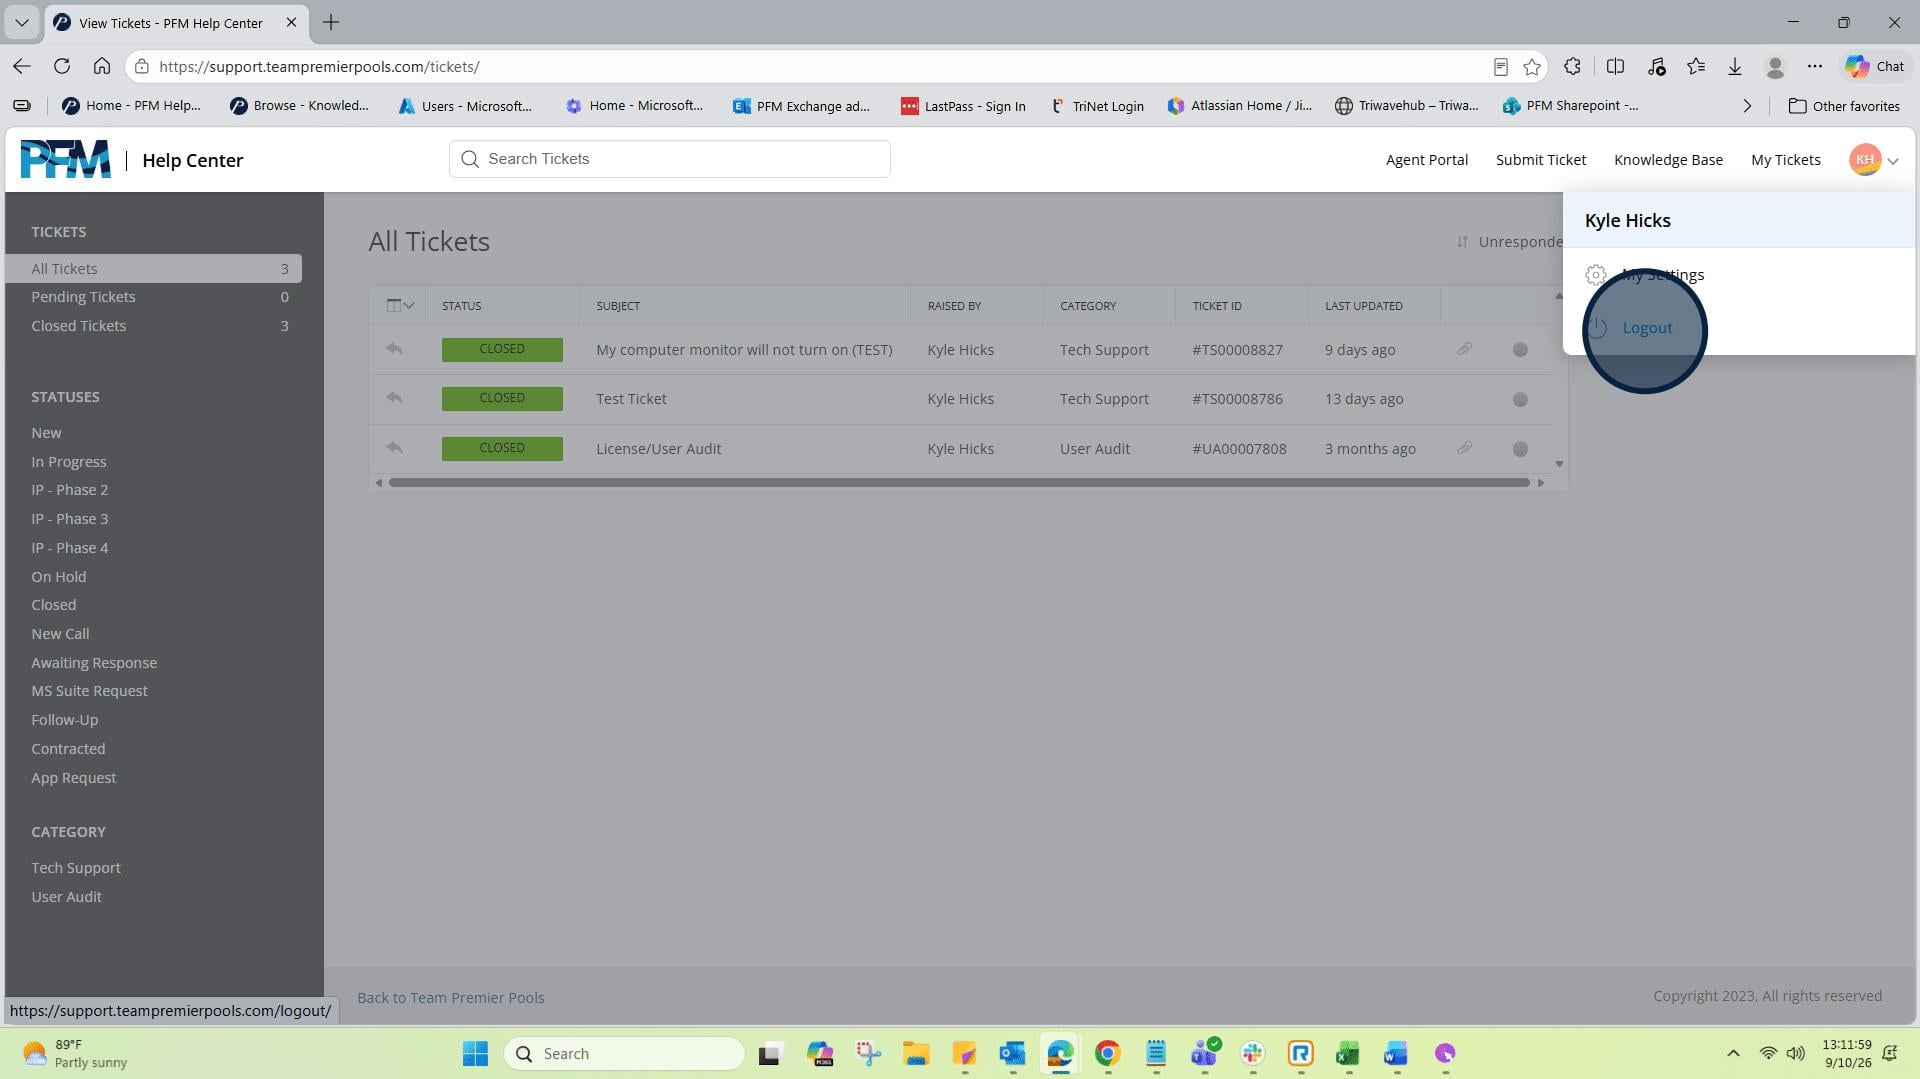The image size is (1920, 1079).
Task: Toggle status dot on Test Ticket row
Action: click(x=1520, y=399)
